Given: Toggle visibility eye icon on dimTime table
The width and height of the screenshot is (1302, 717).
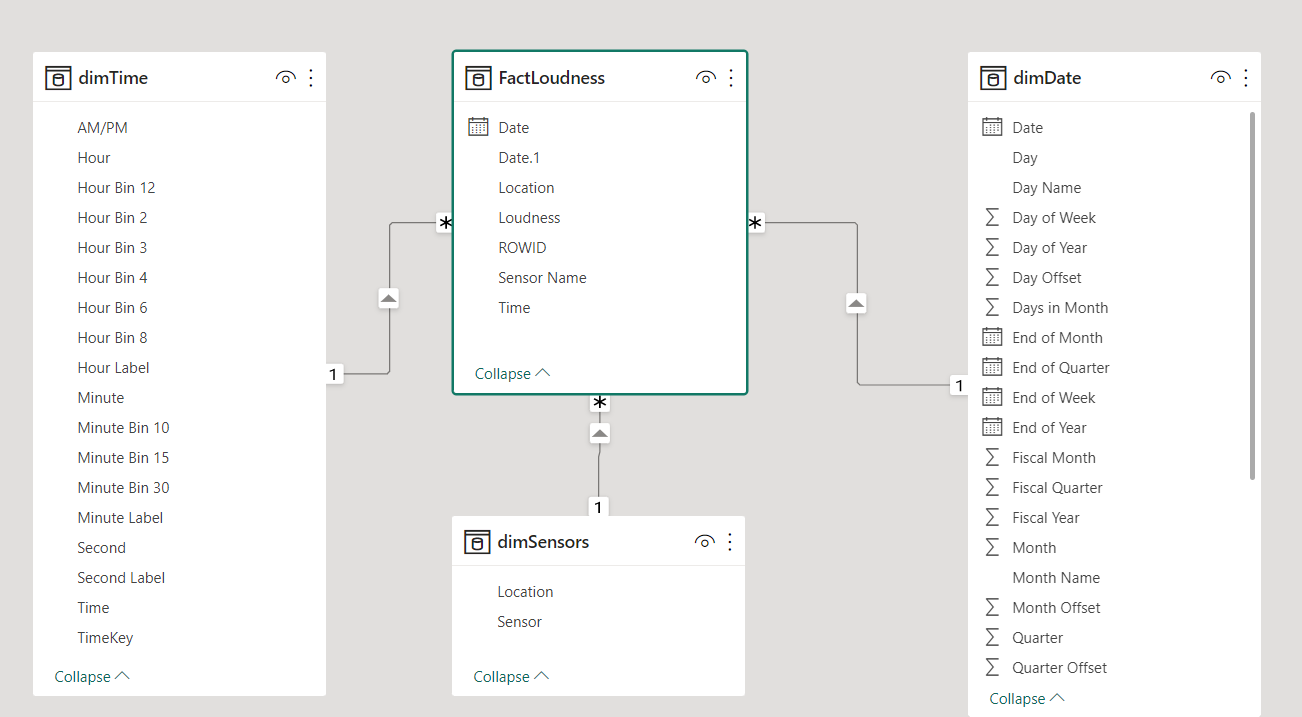Looking at the screenshot, I should 286,78.
